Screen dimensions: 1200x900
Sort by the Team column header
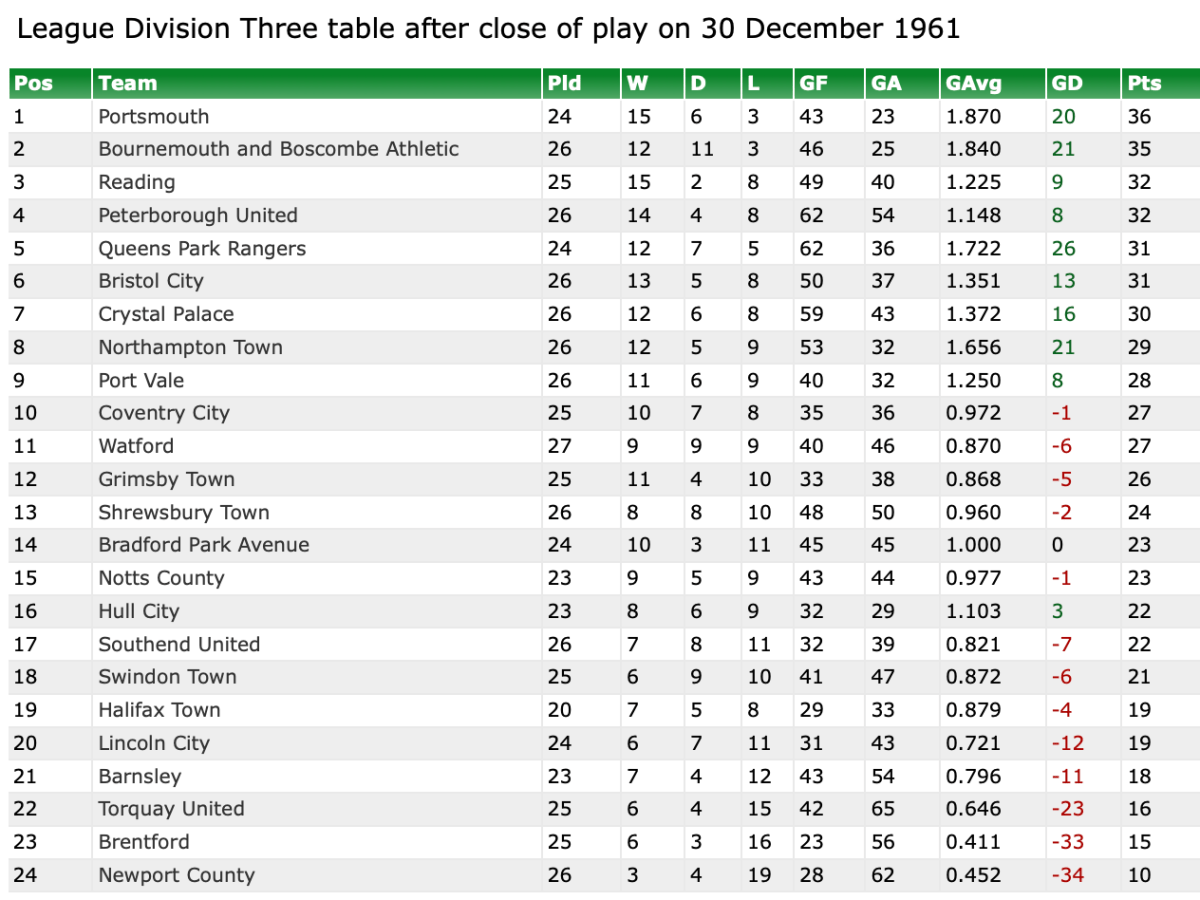click(x=127, y=84)
